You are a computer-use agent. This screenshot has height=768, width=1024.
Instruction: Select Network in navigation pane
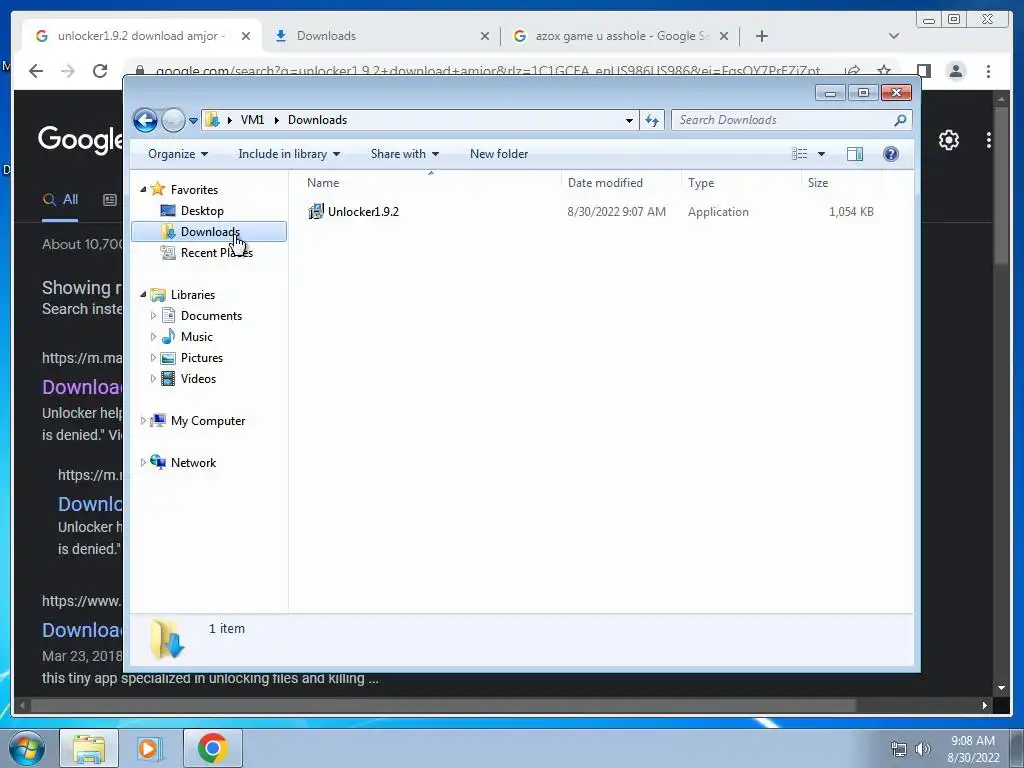[193, 463]
